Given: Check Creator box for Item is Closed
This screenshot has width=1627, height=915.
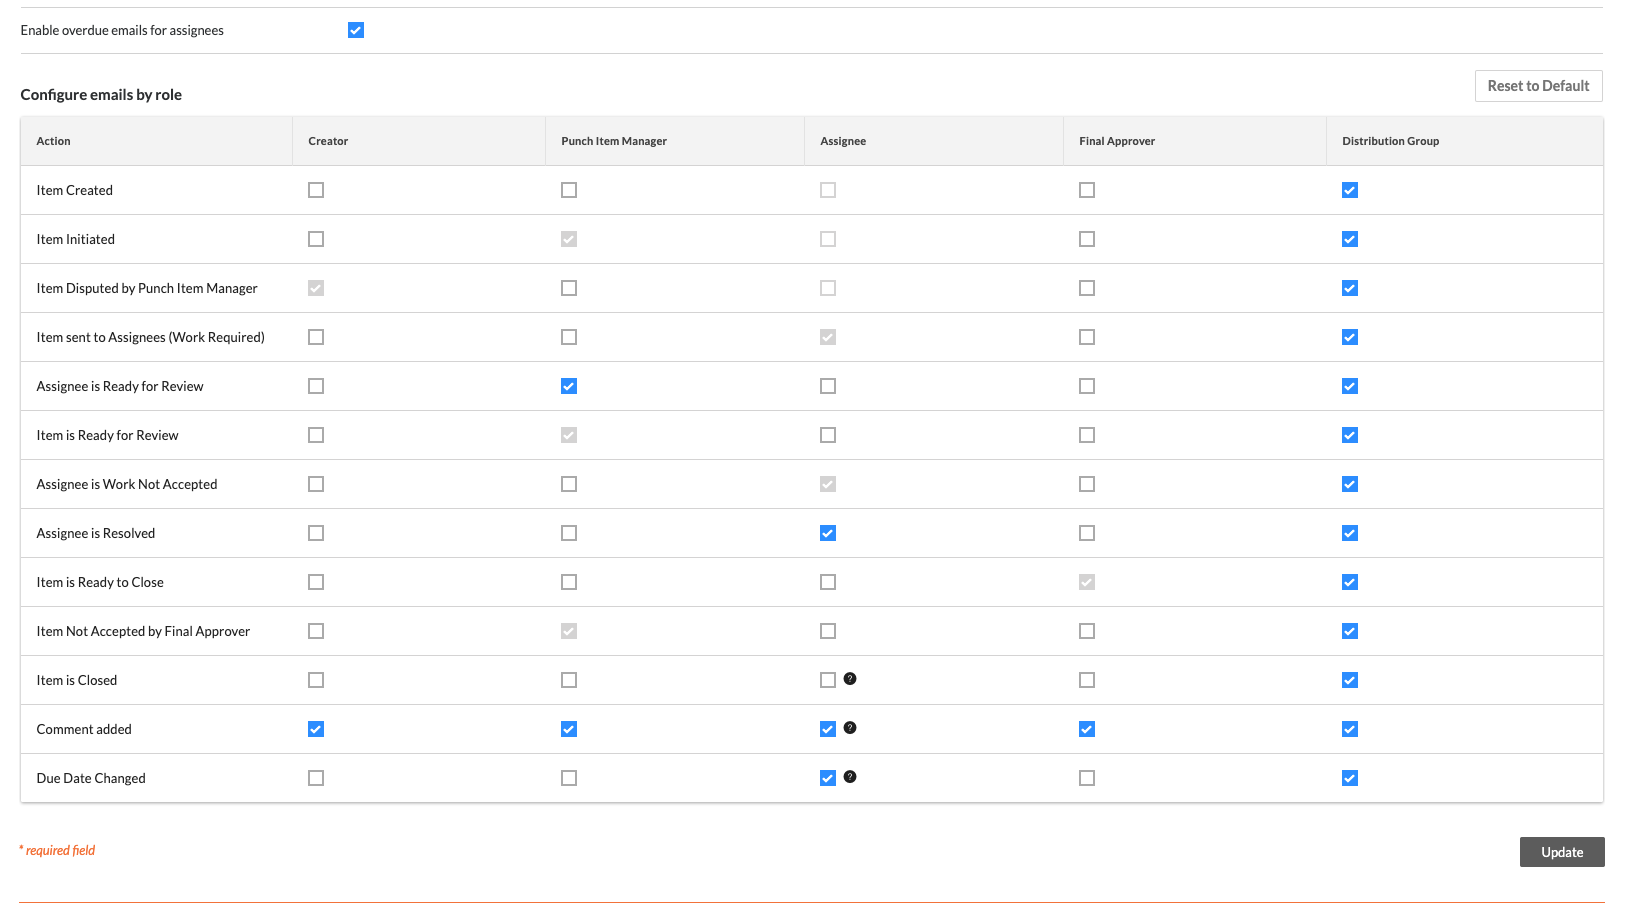Looking at the screenshot, I should coord(316,680).
